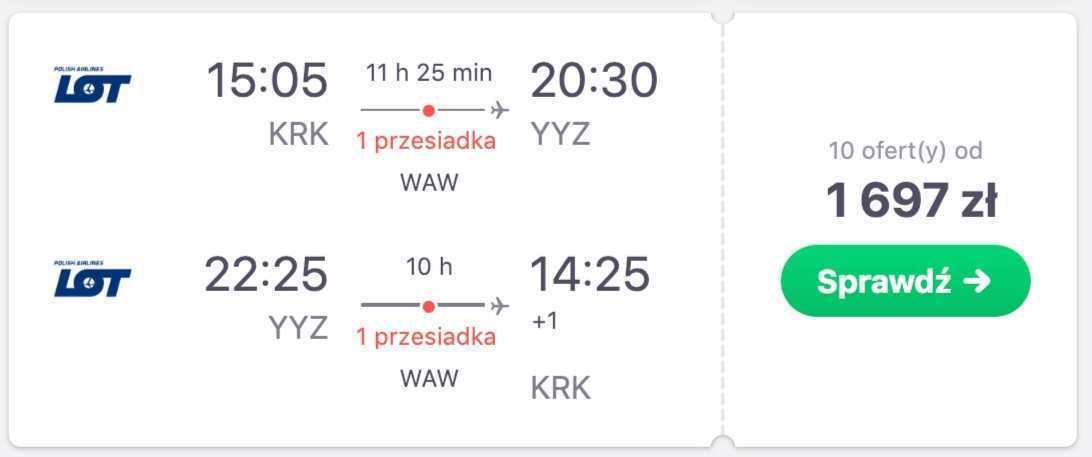1092x457 pixels.
Task: Select the 20:30 arrival time
Action: point(594,80)
